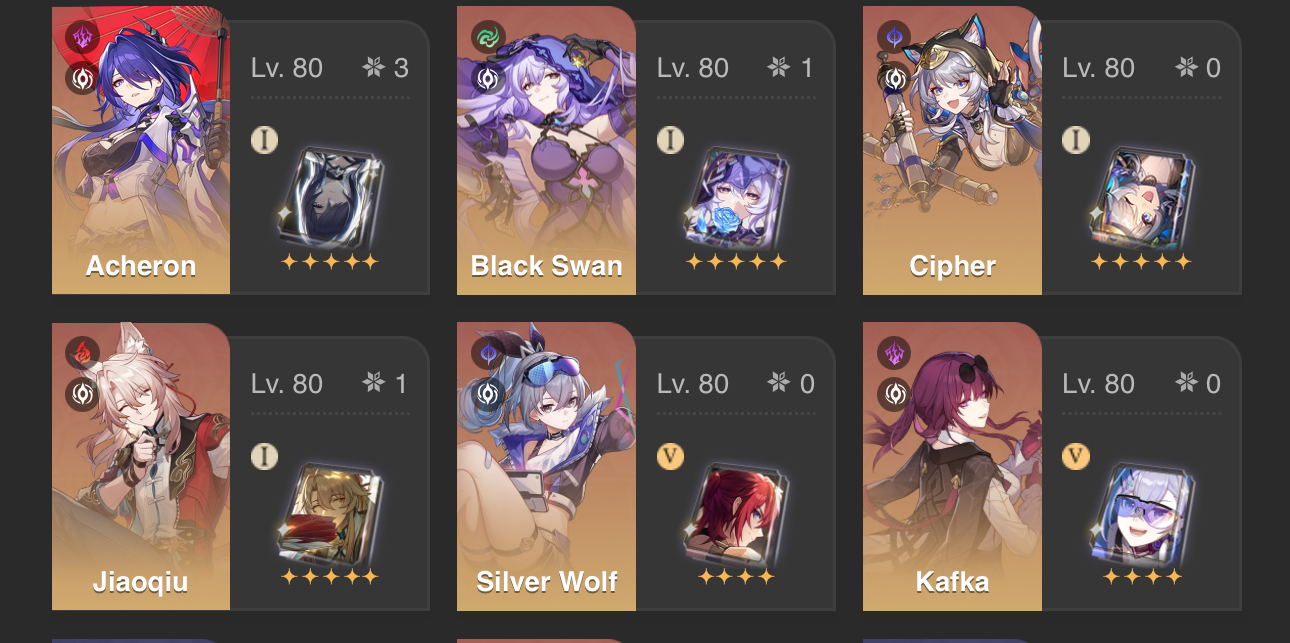The image size is (1290, 643).
Task: Select the Jiaoqiu character portrait
Action: 141,466
